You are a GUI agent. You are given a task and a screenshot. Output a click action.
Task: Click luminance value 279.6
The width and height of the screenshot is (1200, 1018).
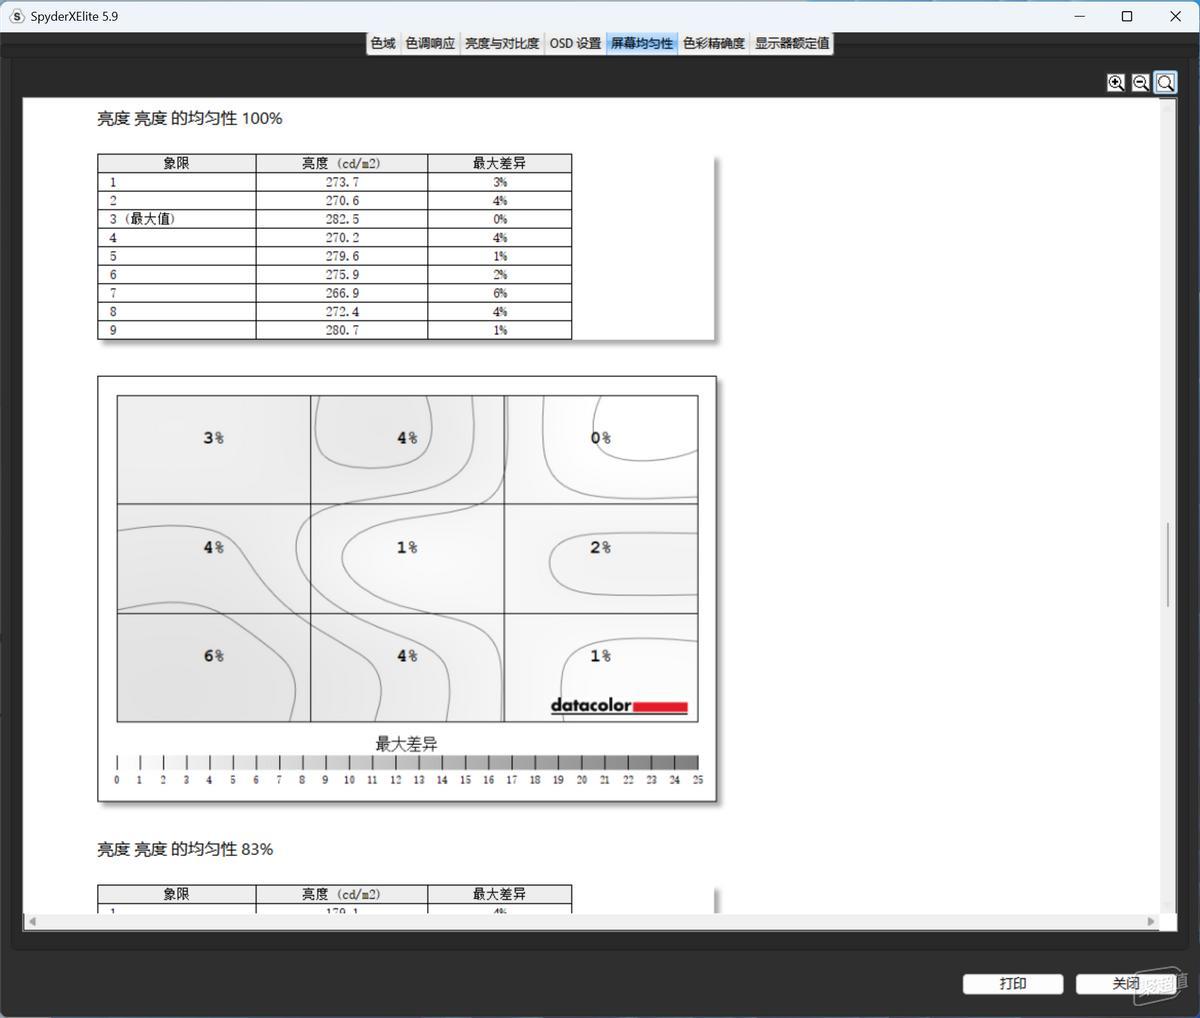[x=342, y=256]
